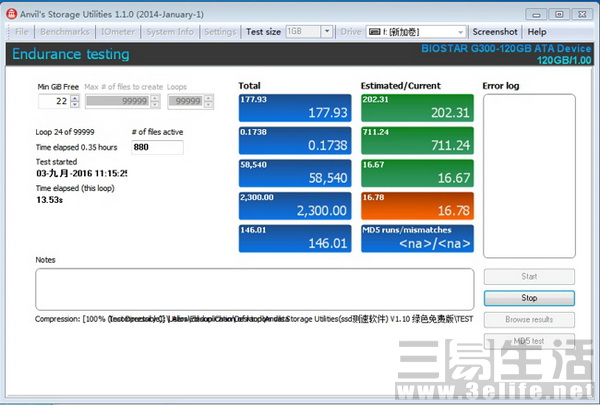Image resolution: width=600 pixels, height=405 pixels.
Task: Click the MD5 test button
Action: tap(529, 341)
